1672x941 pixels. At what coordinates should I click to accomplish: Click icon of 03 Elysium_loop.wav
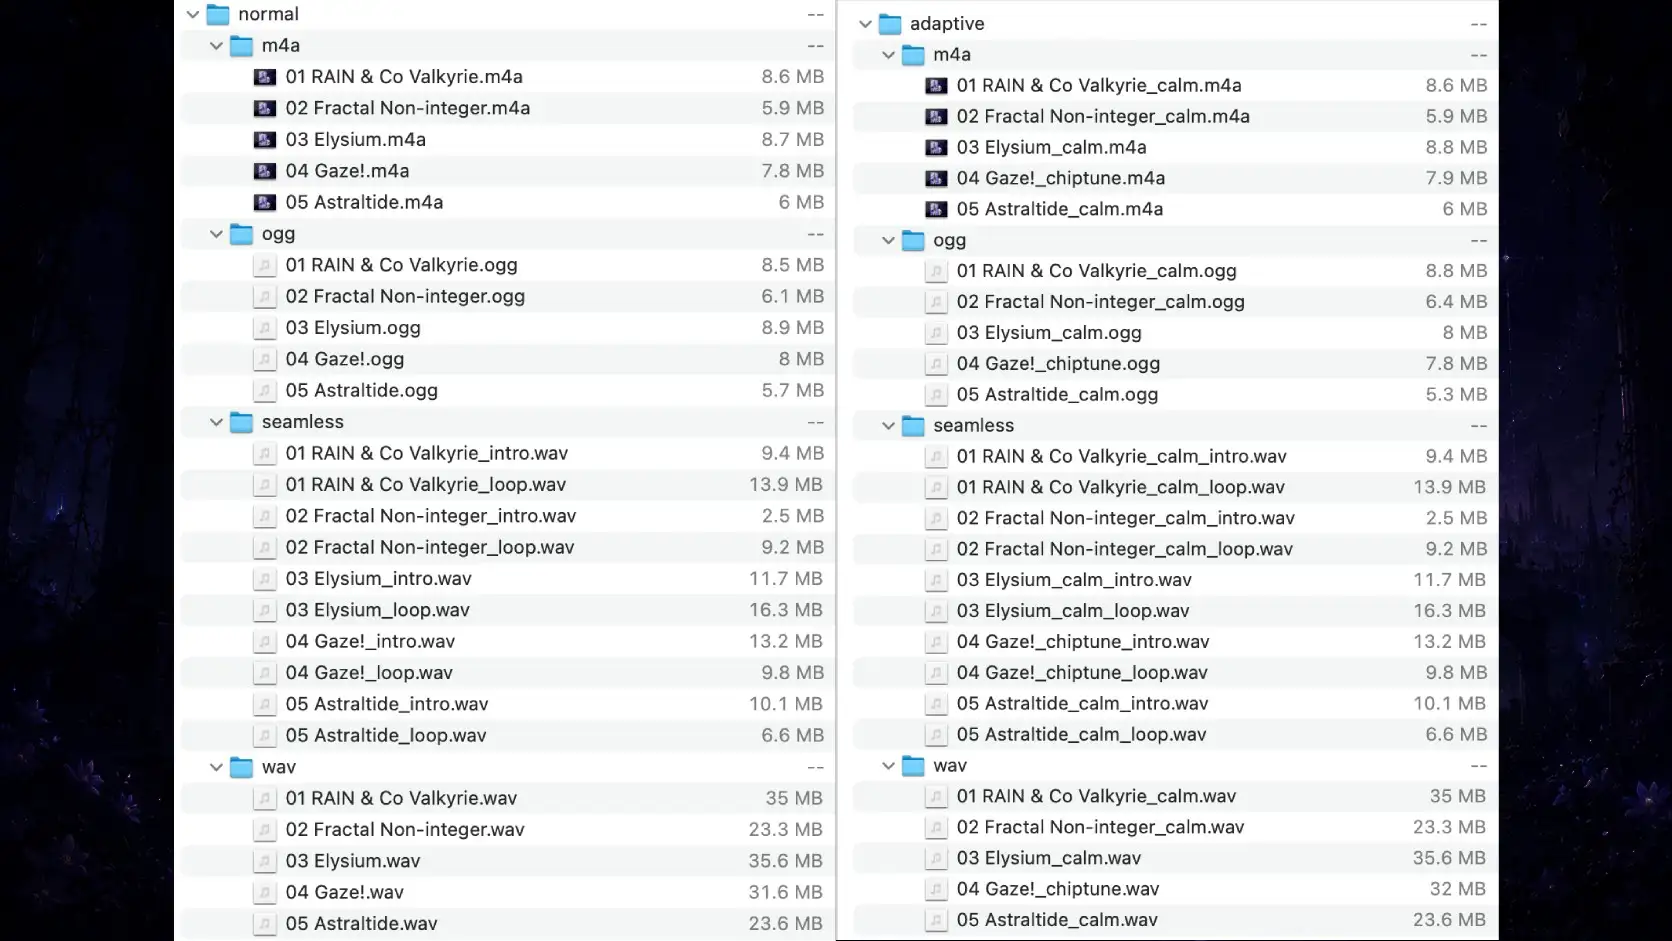(264, 610)
